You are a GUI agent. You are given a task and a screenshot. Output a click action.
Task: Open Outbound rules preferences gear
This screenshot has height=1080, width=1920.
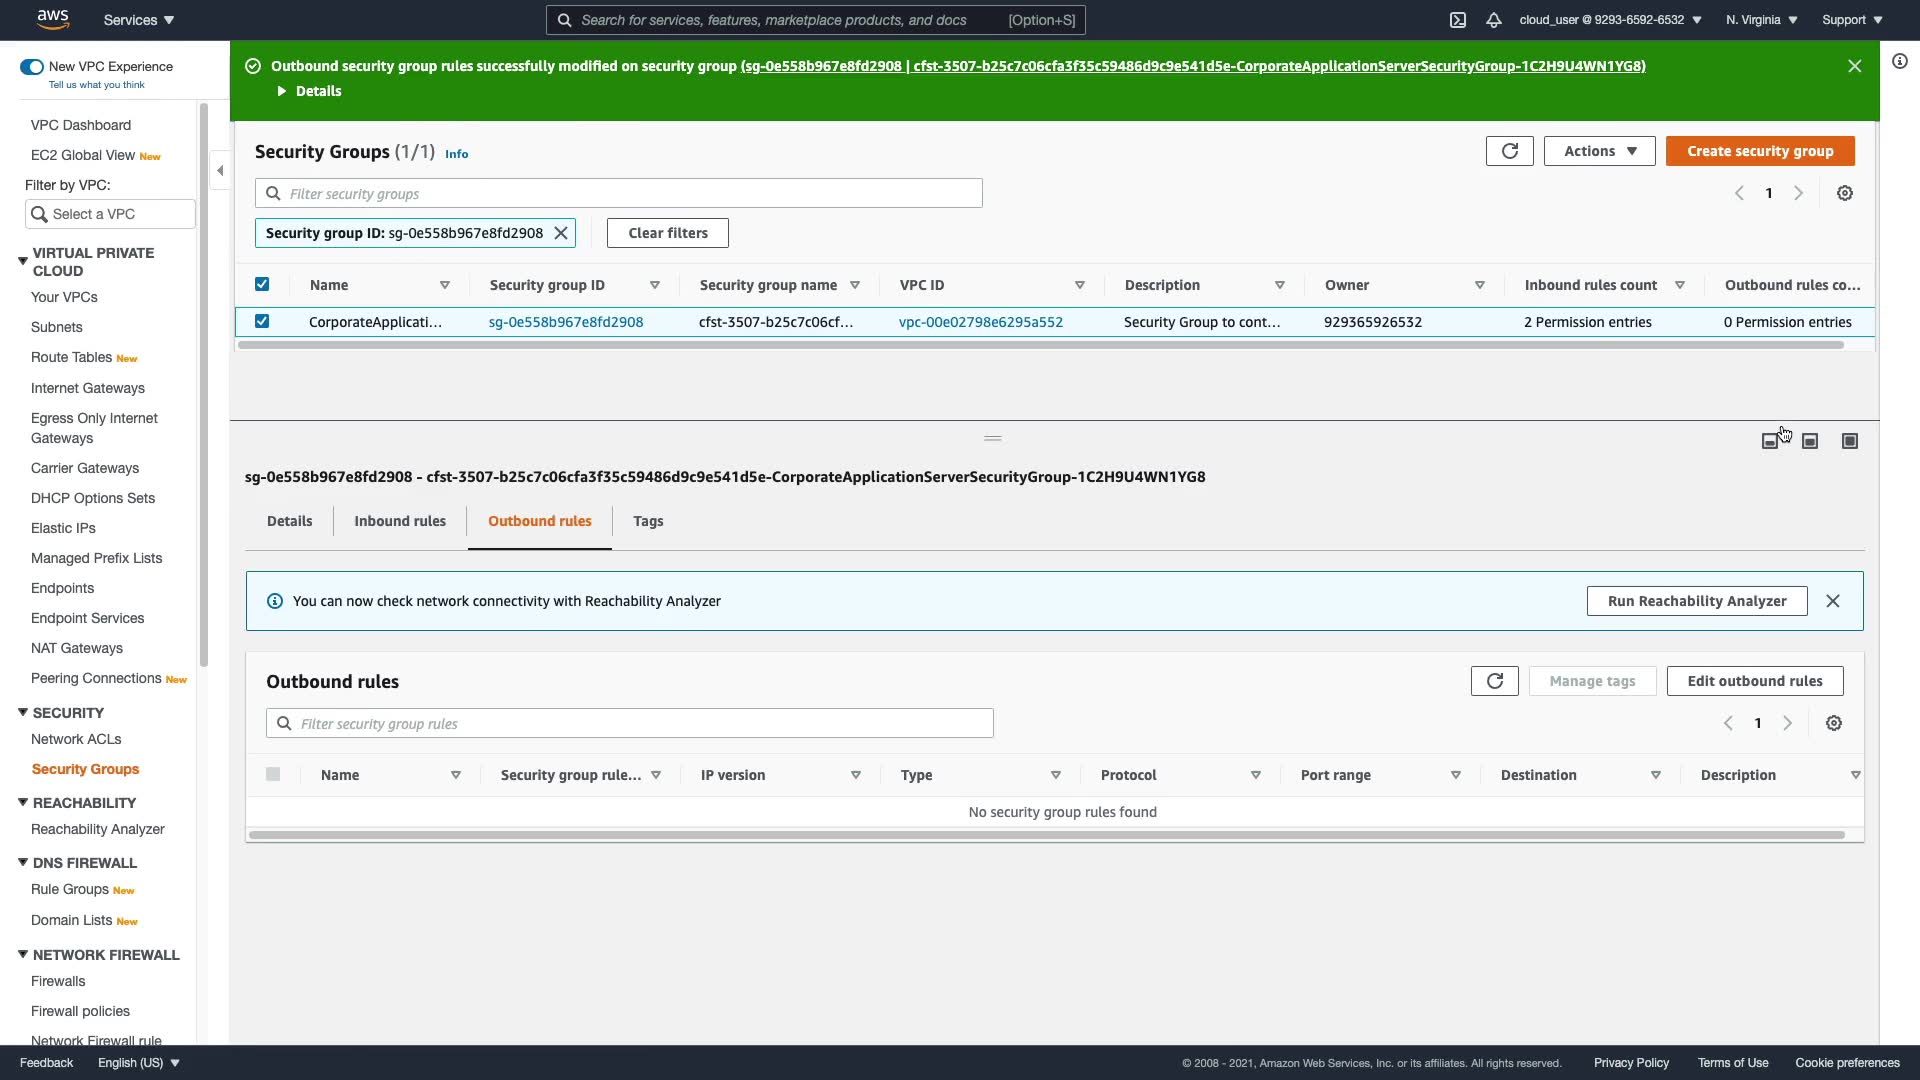pos(1834,723)
